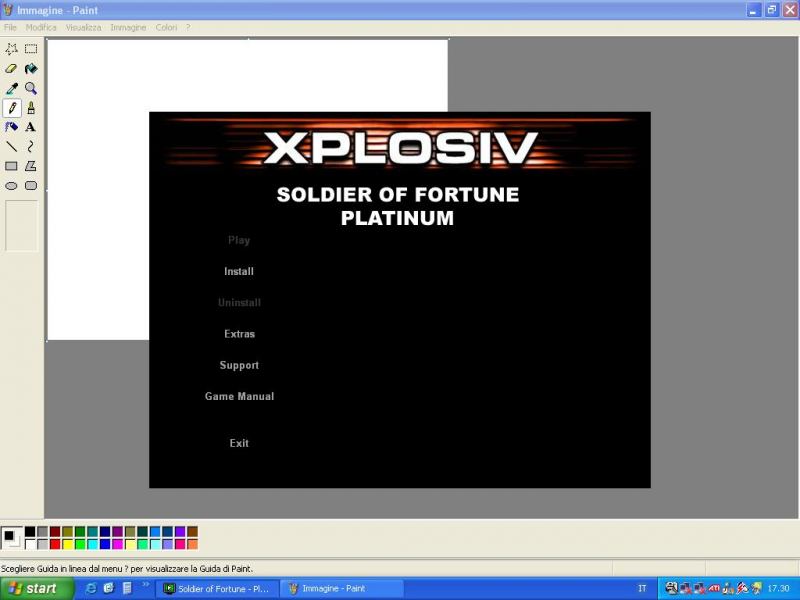This screenshot has width=800, height=600.
Task: Select the orange color swatch
Action: point(192,544)
